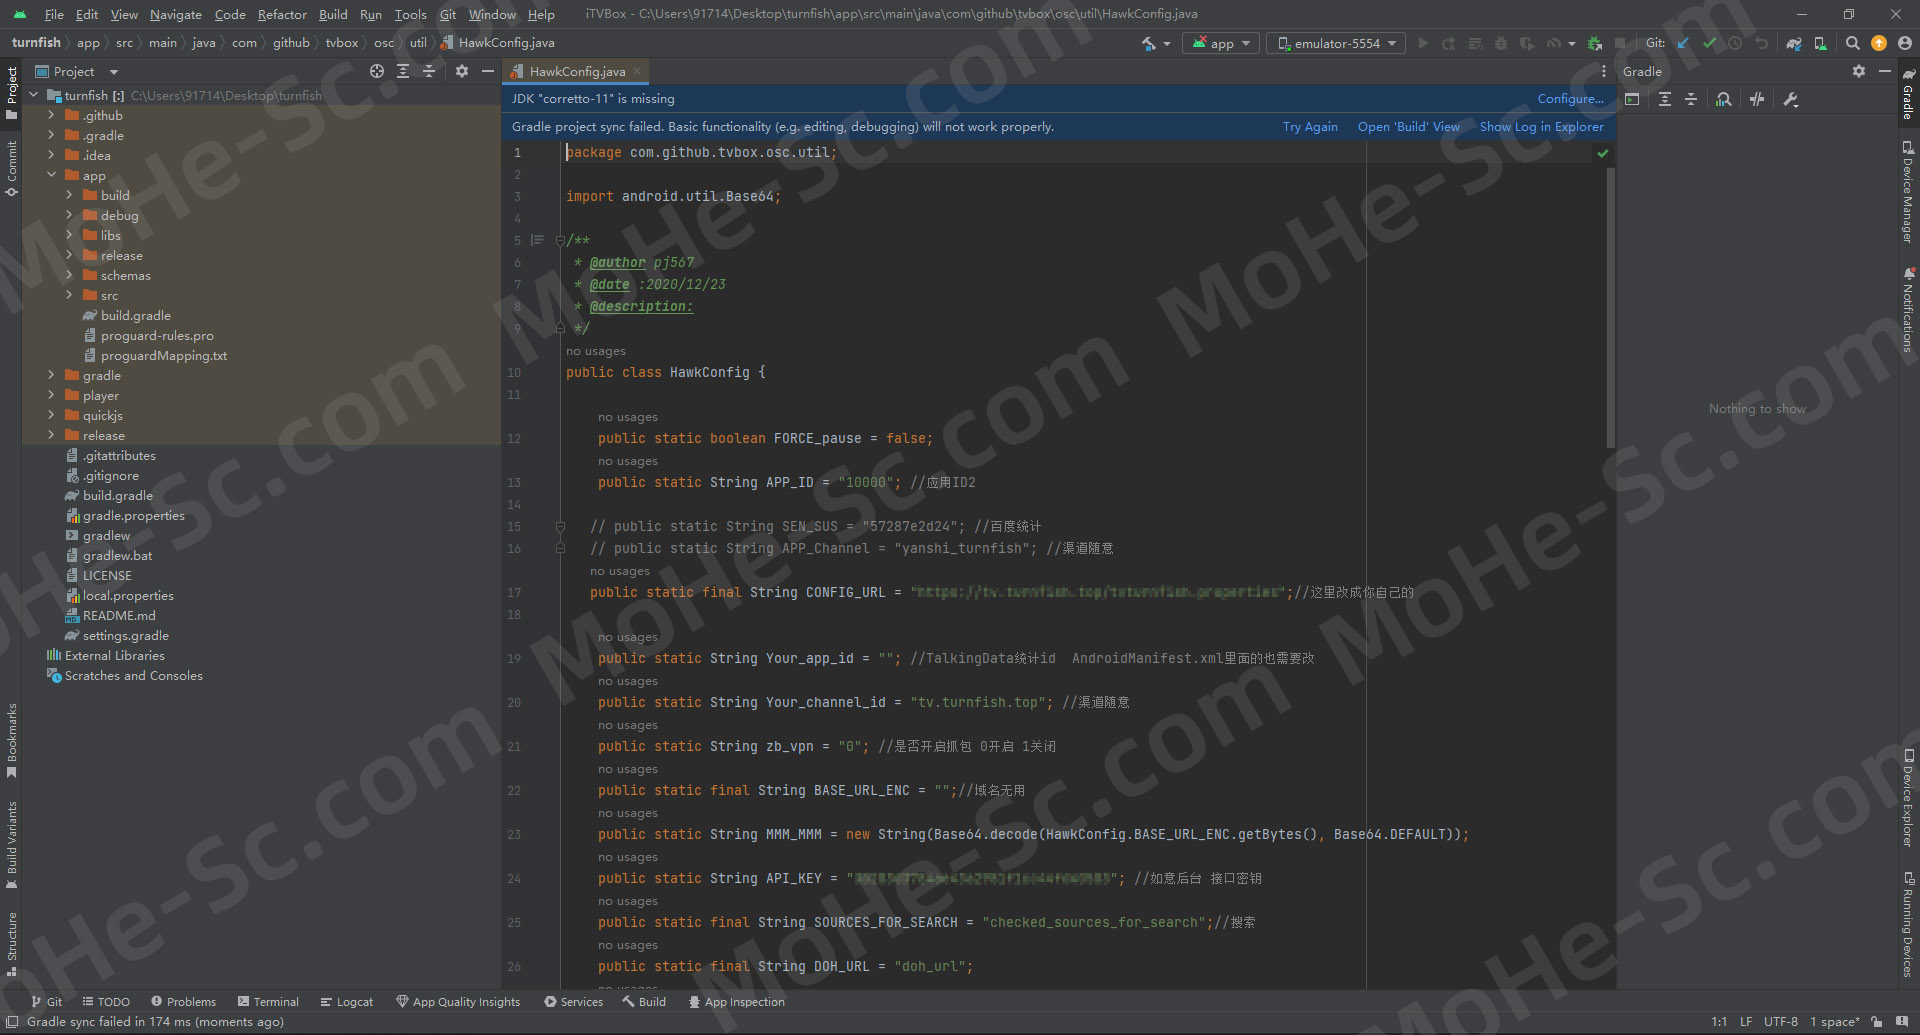Toggle Offline Mode in Gradle panel
The width and height of the screenshot is (1920, 1035).
click(x=1757, y=99)
